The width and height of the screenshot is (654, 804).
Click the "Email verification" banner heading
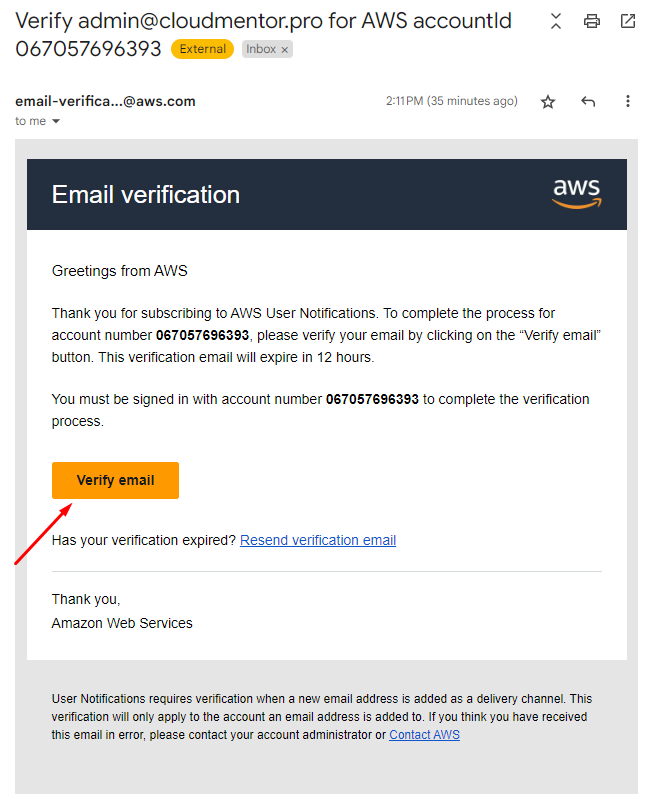[146, 194]
